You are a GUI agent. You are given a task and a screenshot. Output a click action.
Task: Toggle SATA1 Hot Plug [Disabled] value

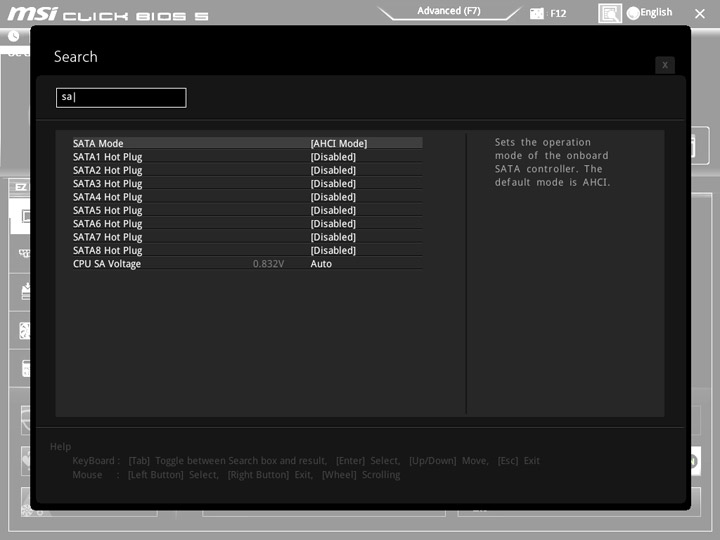(x=333, y=157)
